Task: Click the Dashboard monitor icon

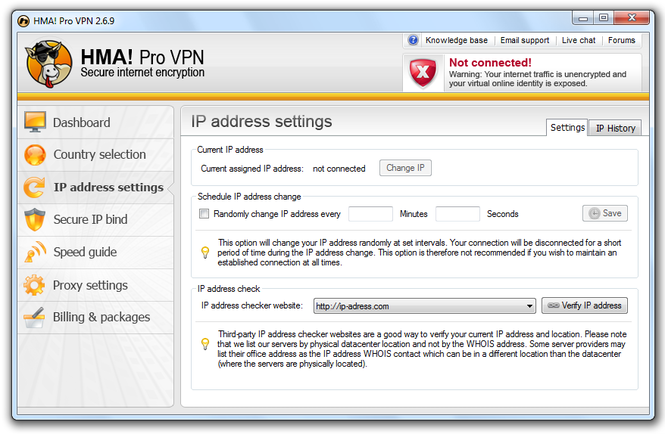Action: [35, 122]
